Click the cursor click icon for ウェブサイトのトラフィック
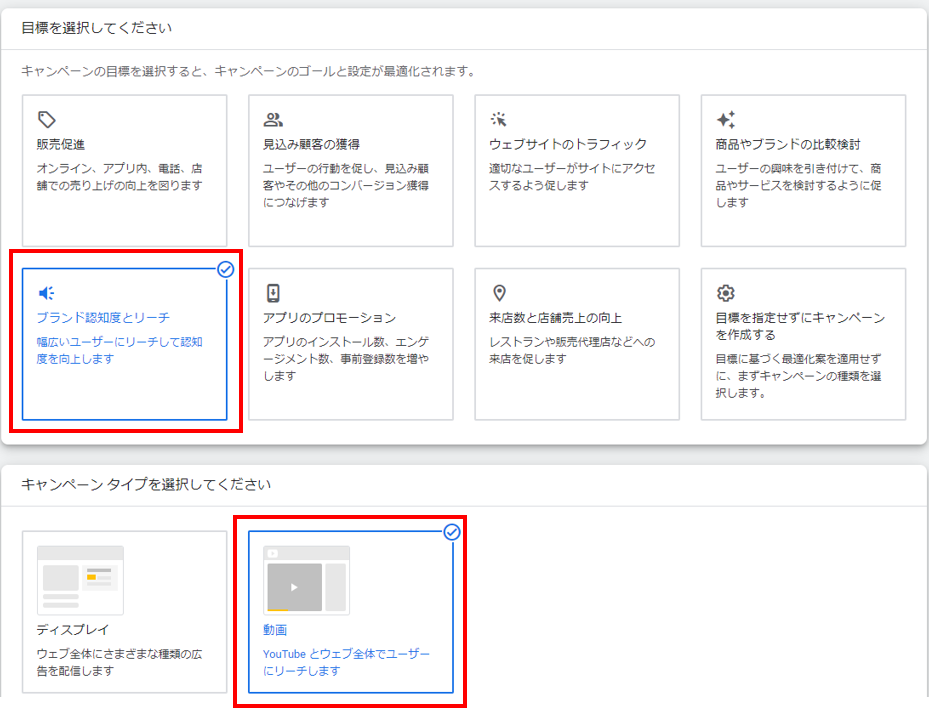The image size is (929, 711). tap(499, 119)
